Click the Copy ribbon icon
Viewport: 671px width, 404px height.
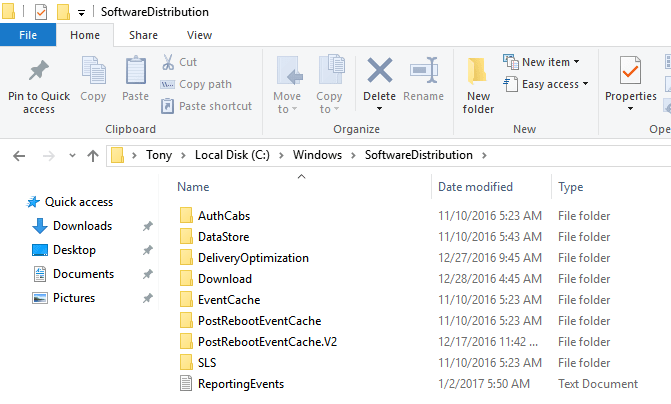pos(94,71)
